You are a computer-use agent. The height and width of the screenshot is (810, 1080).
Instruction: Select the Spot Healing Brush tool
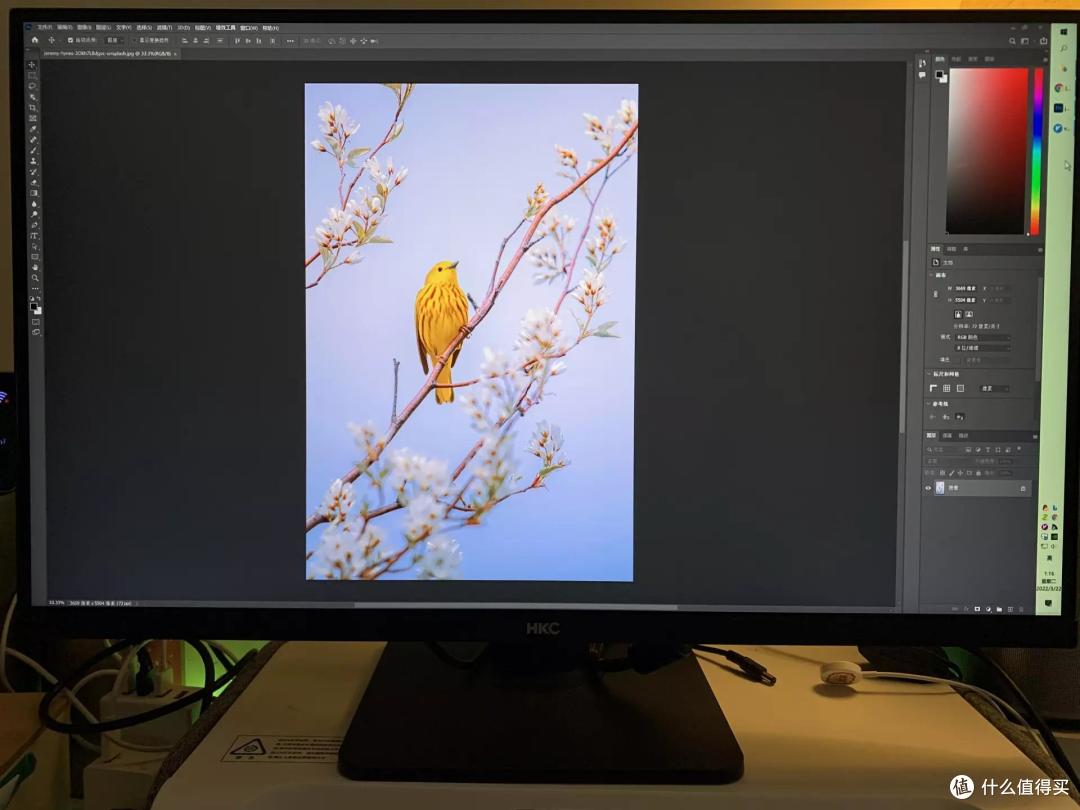point(32,140)
